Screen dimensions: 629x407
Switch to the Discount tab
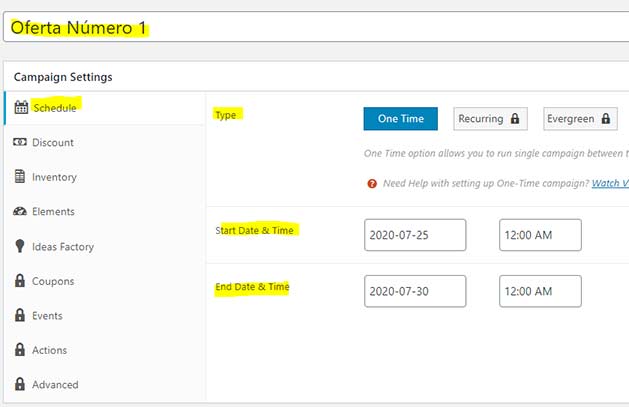tap(104, 142)
